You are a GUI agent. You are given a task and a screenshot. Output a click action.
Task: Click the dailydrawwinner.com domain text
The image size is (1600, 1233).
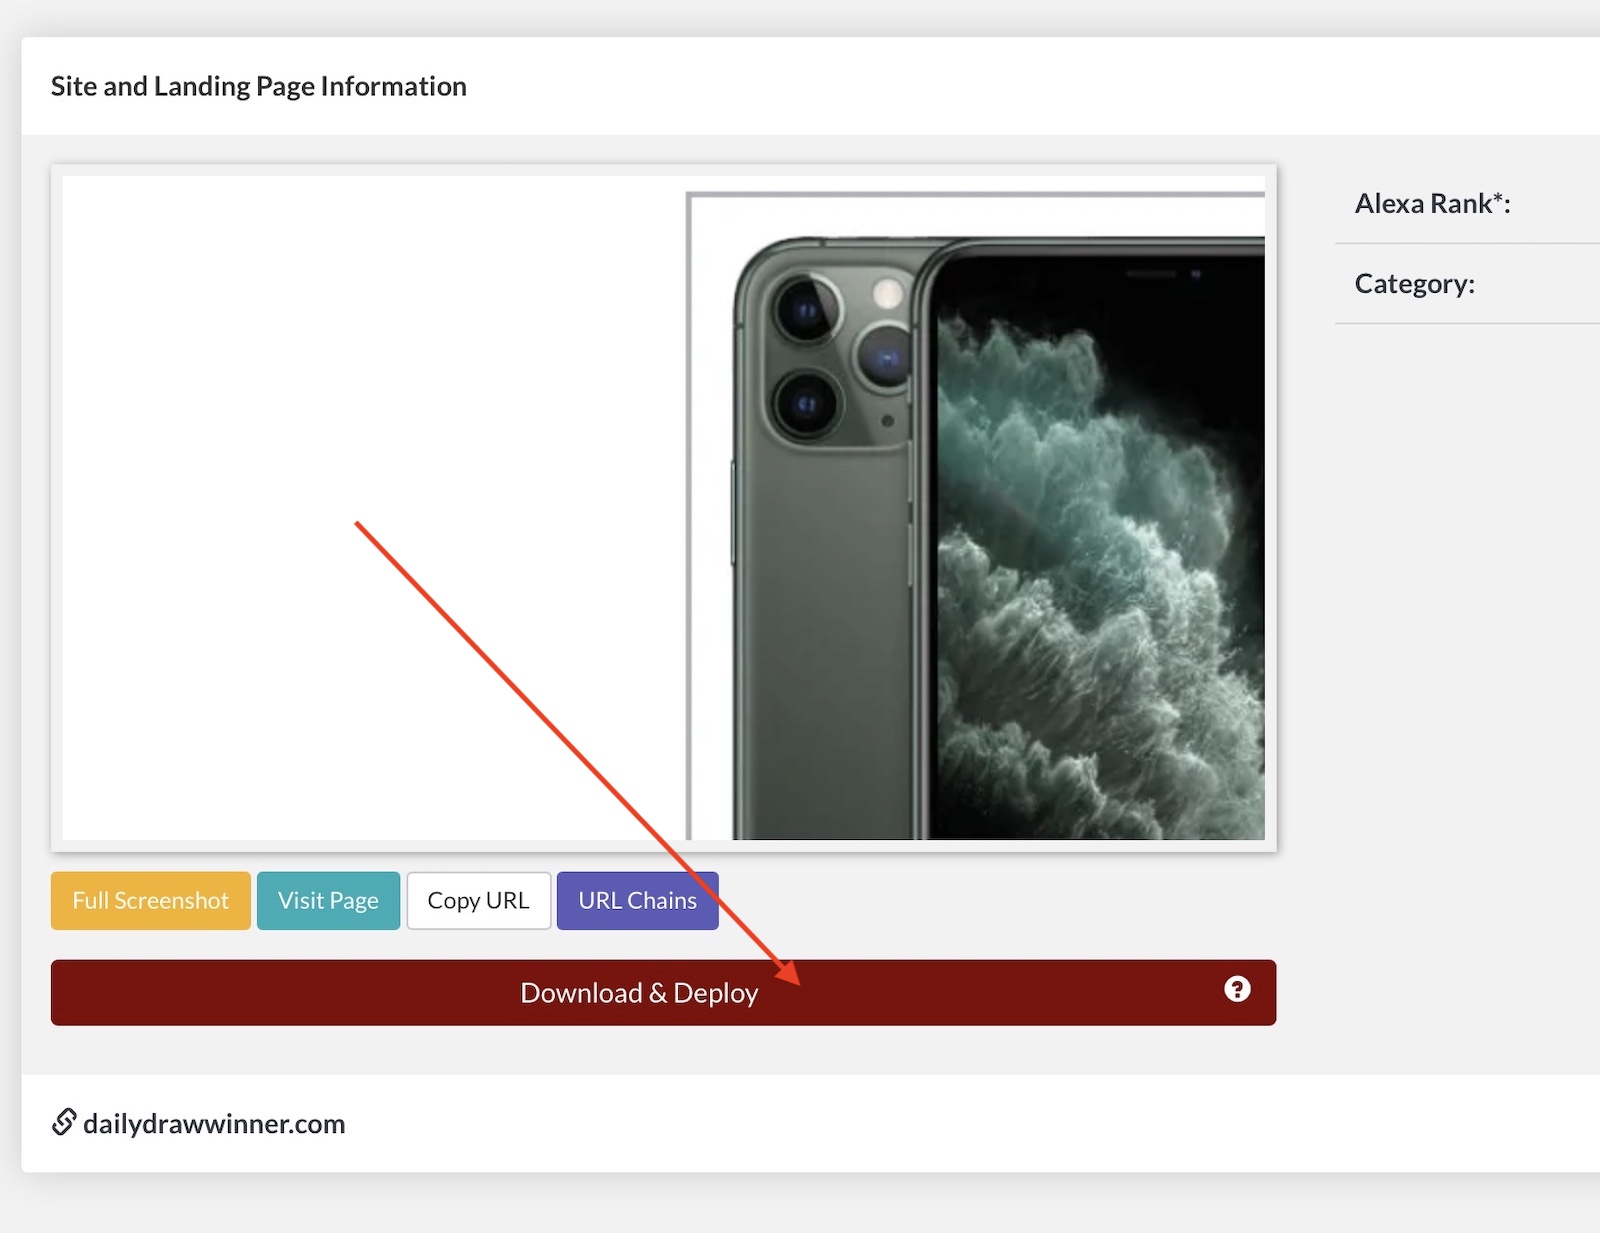point(214,1124)
